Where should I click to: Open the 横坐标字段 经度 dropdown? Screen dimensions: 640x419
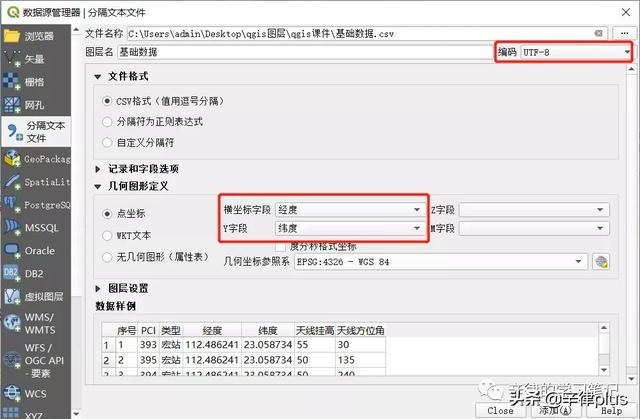pos(349,209)
